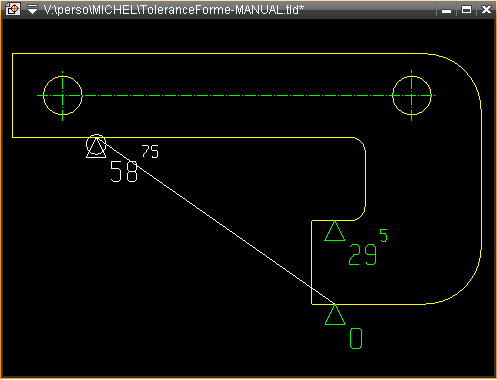Maximize the drawing window
The width and height of the screenshot is (497, 380).
point(466,10)
